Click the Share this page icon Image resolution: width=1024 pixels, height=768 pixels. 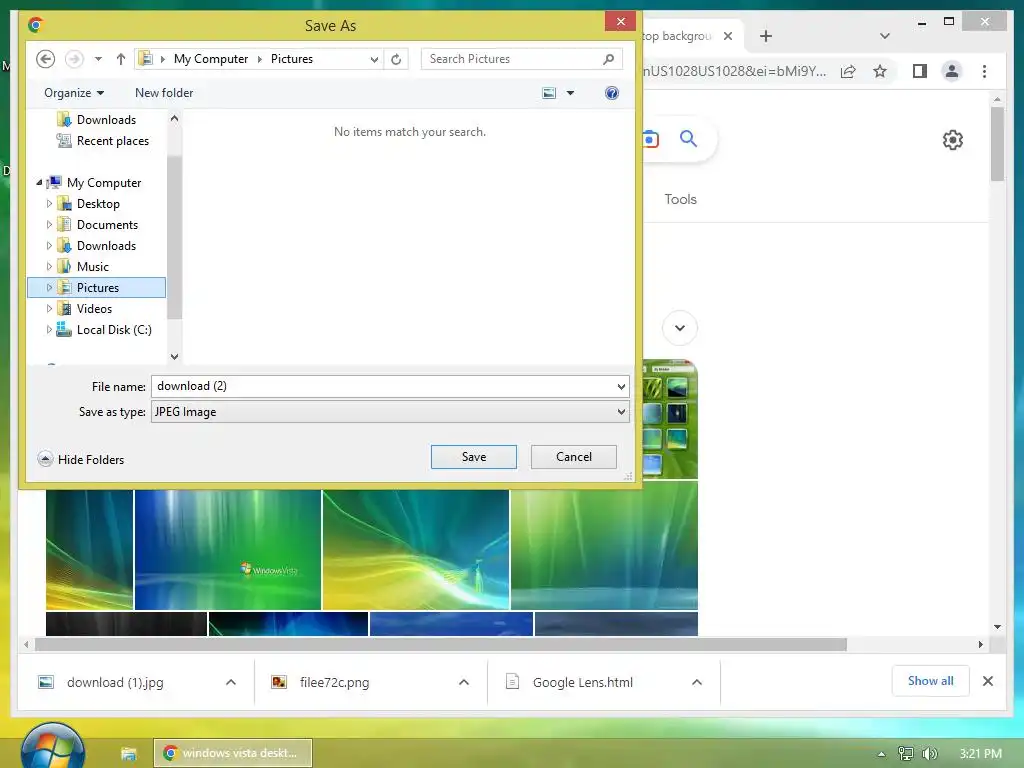coord(848,71)
